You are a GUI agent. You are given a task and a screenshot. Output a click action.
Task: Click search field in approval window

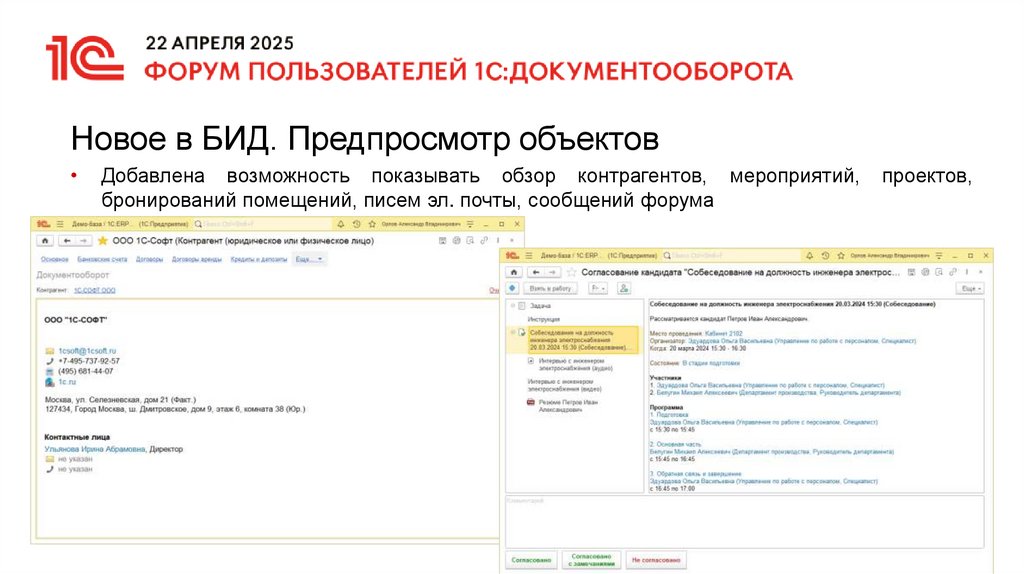click(x=733, y=255)
